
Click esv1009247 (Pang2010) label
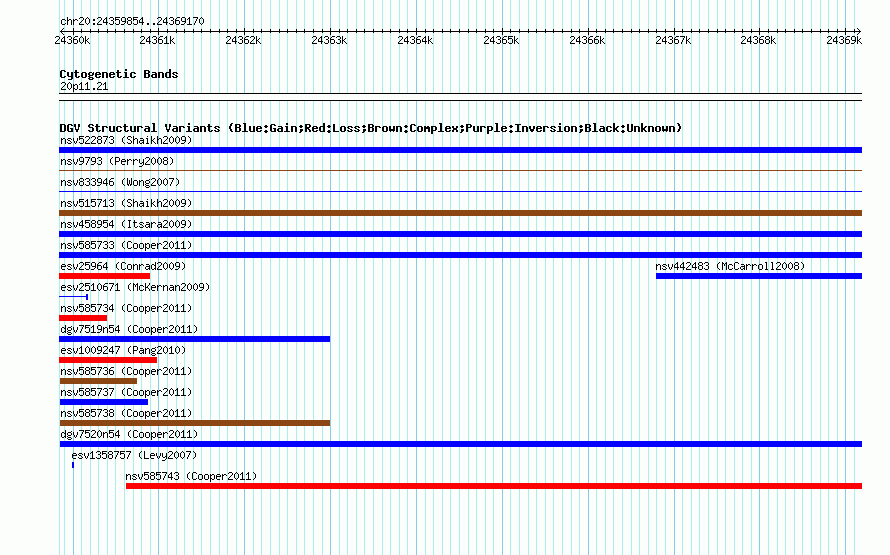tap(123, 350)
